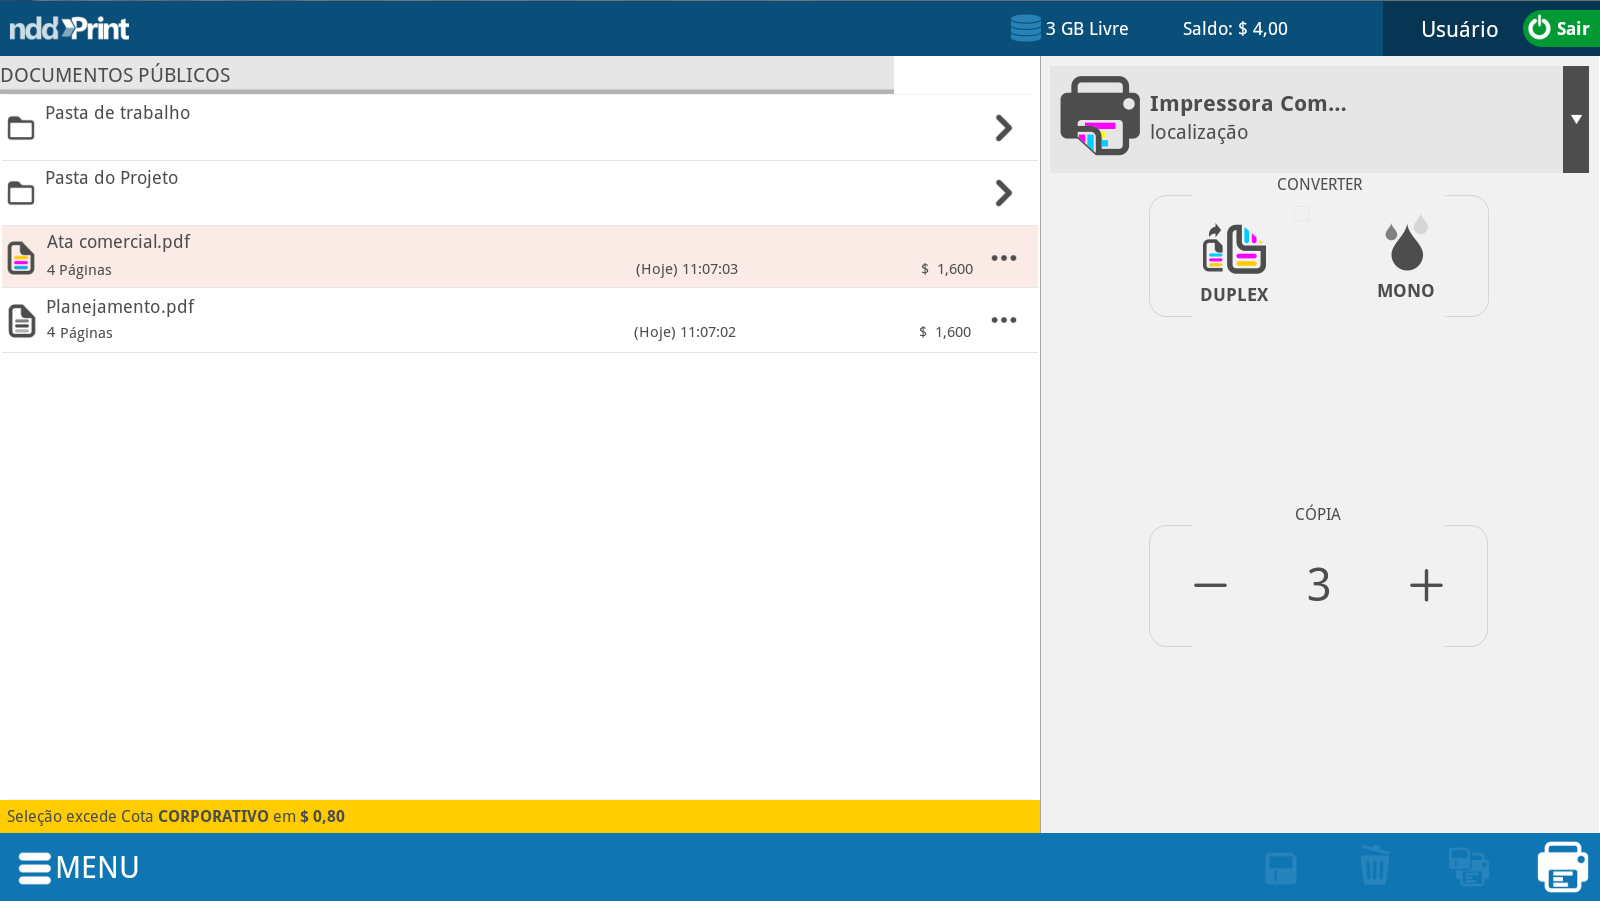Expand Pasta do Projeto folder chevron
The width and height of the screenshot is (1600, 901).
pyautogui.click(x=1003, y=193)
